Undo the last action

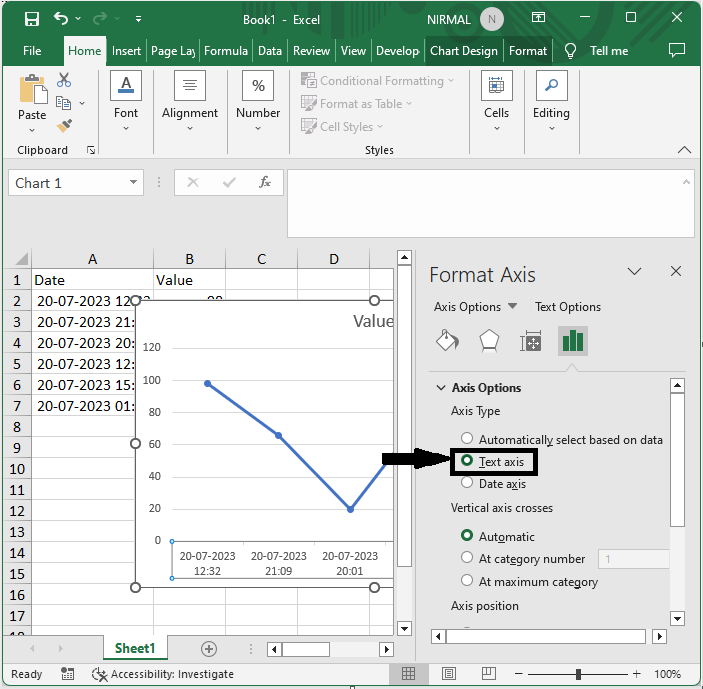pos(61,18)
